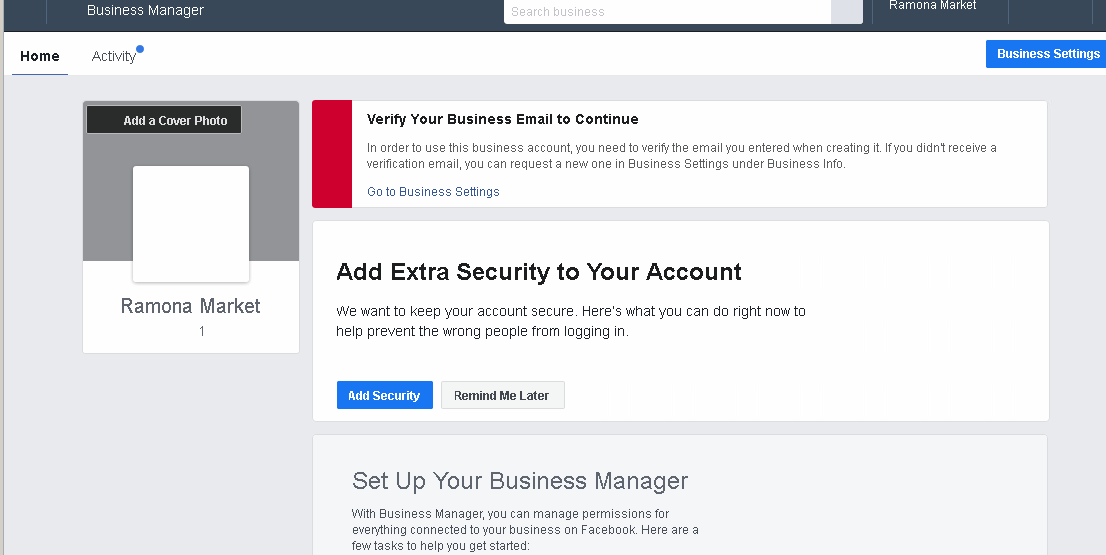Open the Ramona Market business name
Screen dimensions: 1106x555
pyautogui.click(x=190, y=306)
